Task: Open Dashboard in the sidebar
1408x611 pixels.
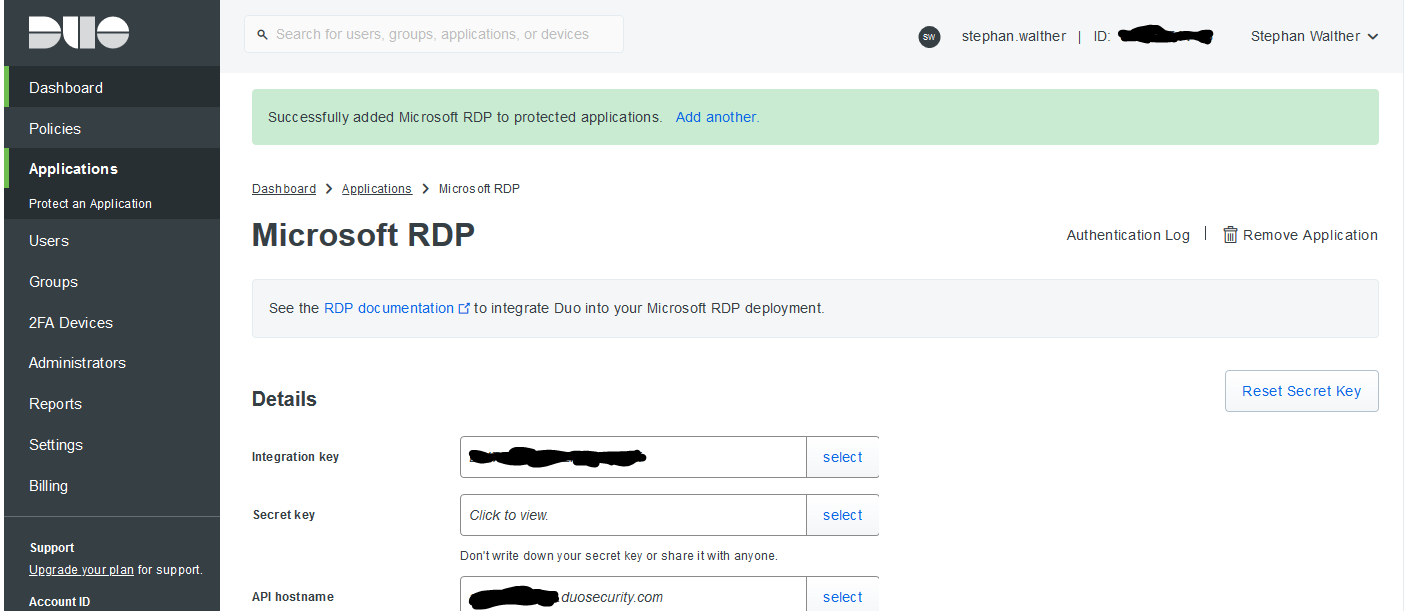Action: pos(112,87)
